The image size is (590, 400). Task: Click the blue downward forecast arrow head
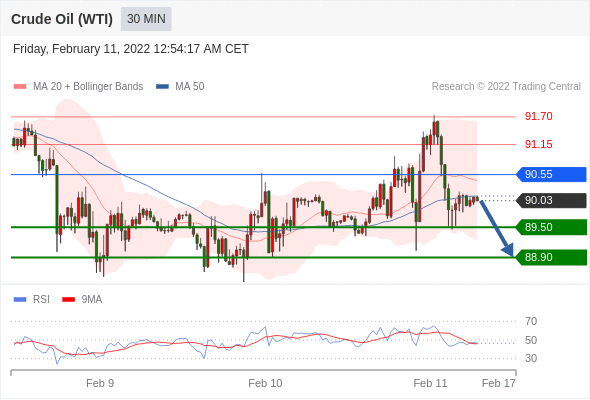(508, 250)
